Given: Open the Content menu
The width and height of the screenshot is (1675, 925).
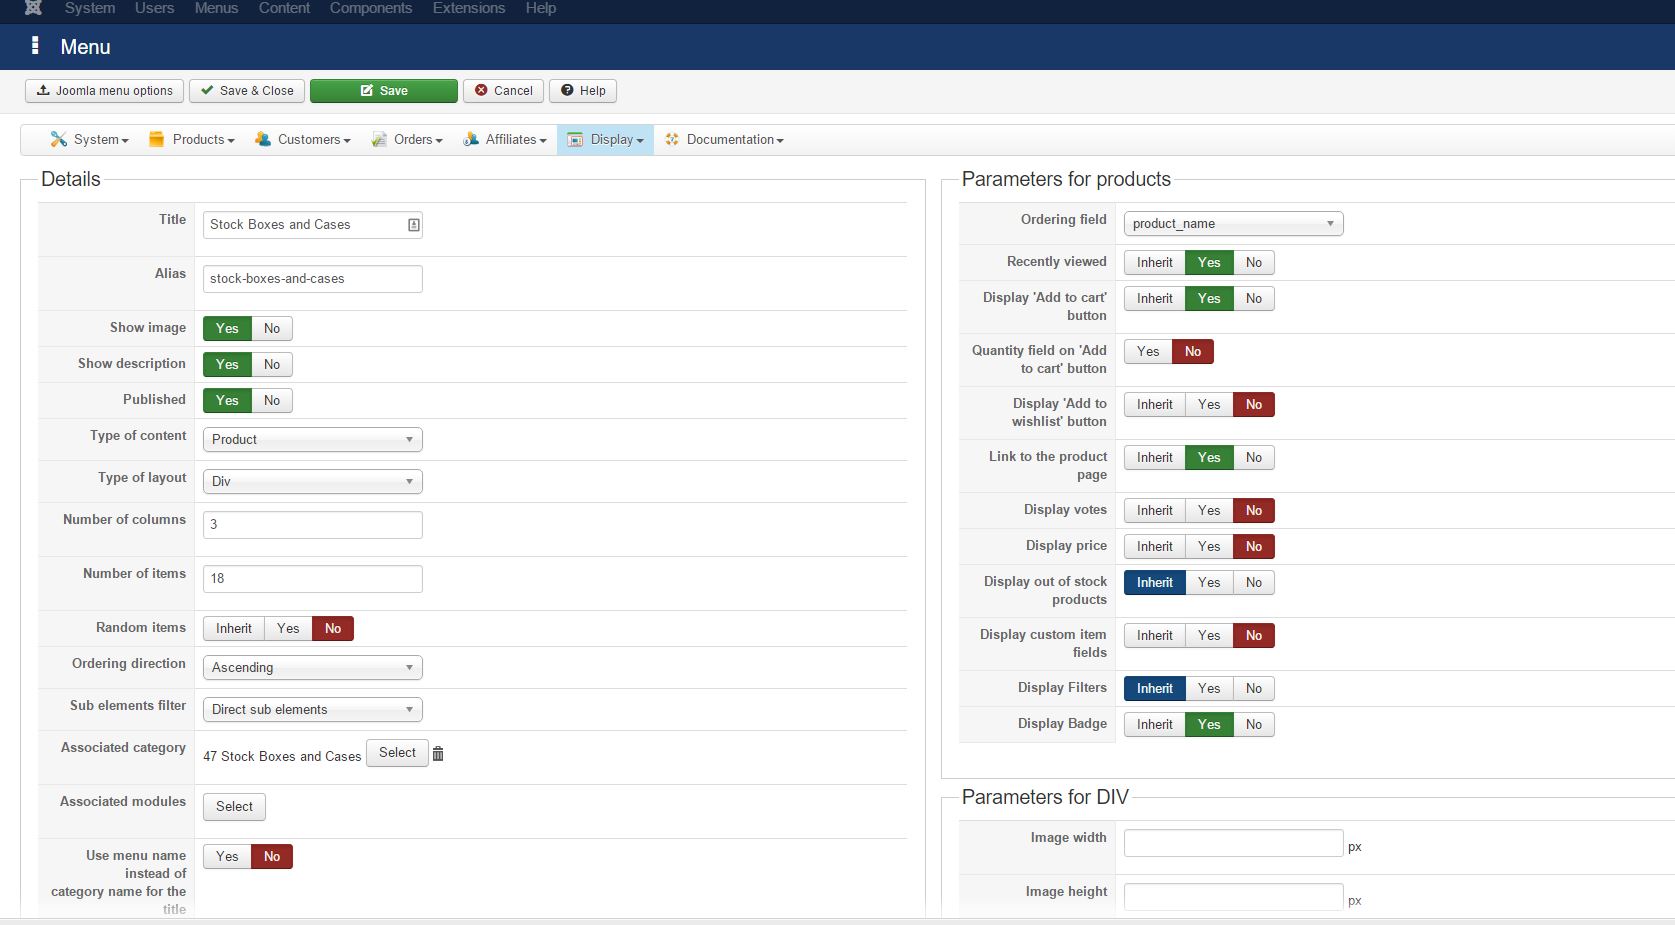Looking at the screenshot, I should click(x=285, y=8).
